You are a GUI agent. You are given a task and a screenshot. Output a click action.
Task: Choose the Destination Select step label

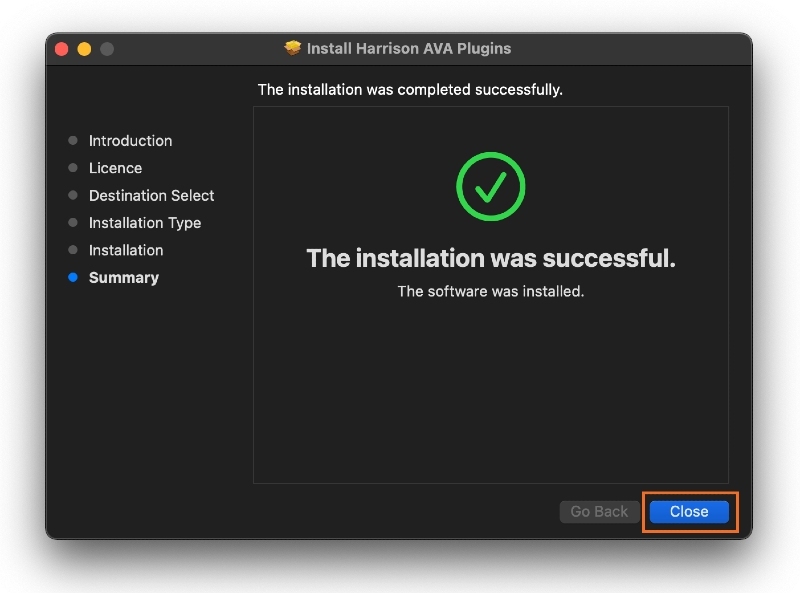click(151, 196)
